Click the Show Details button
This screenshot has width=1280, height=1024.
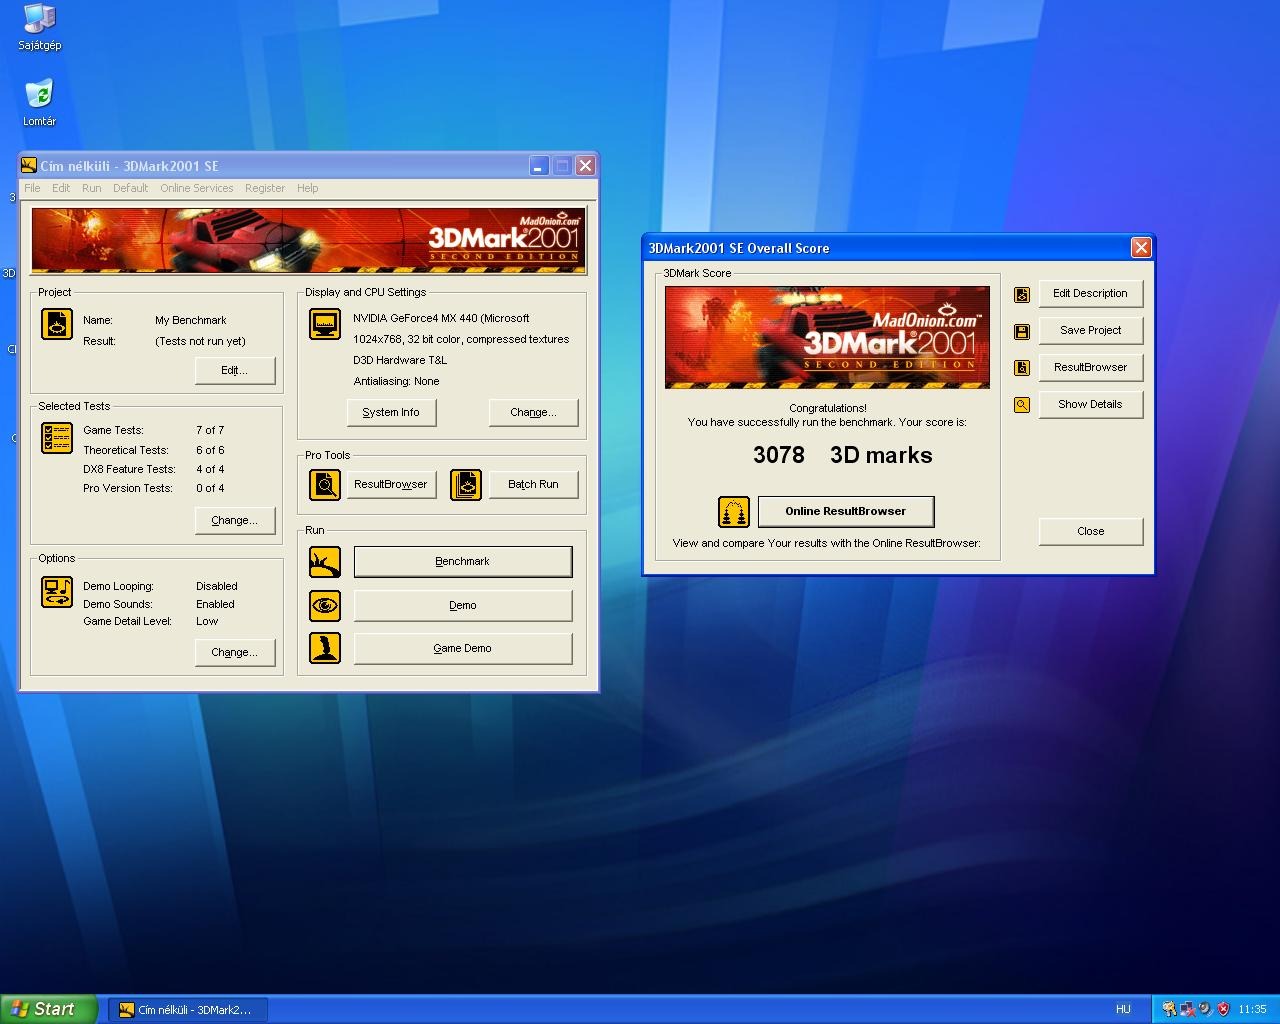click(1090, 404)
